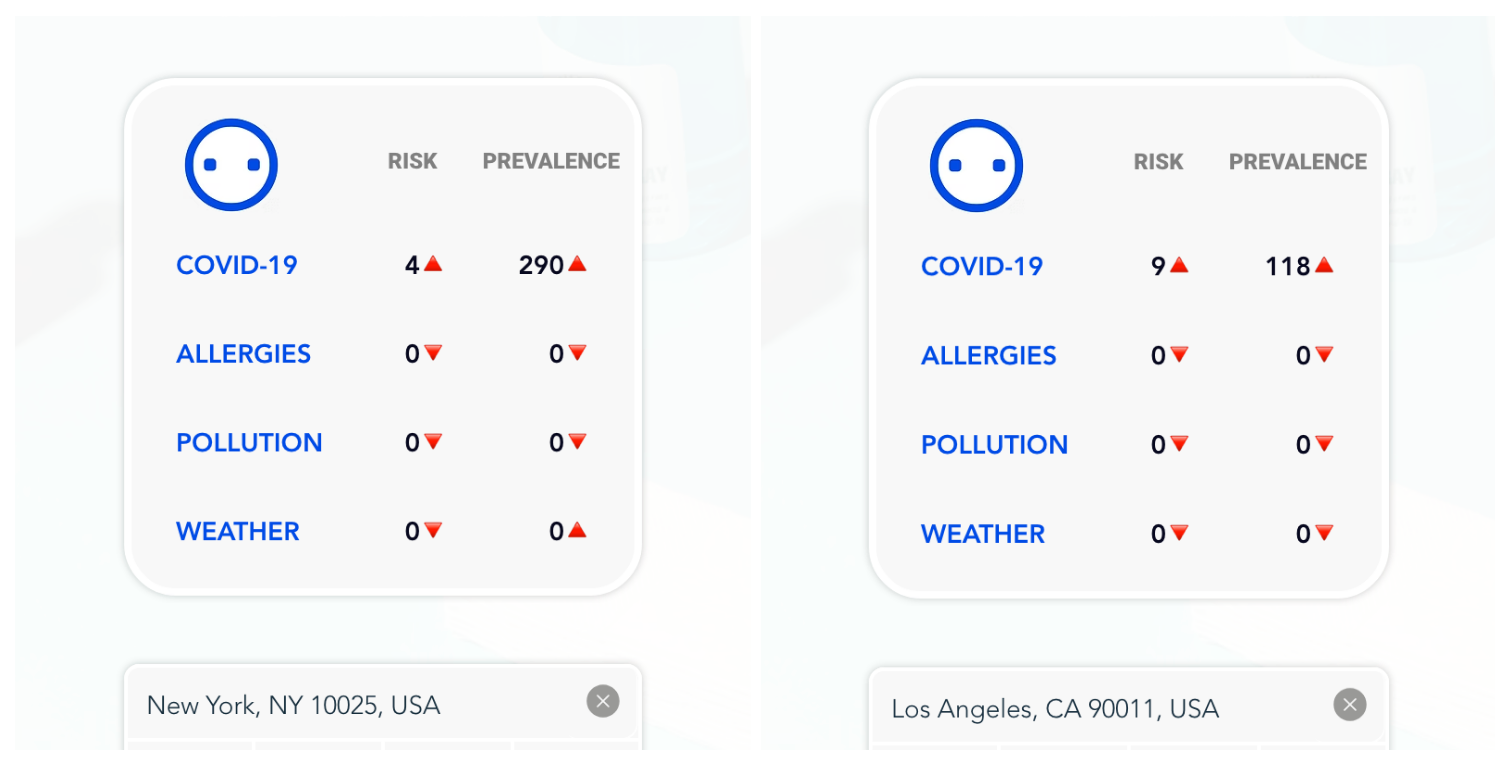Click the blue face icon in New York card

tap(231, 165)
